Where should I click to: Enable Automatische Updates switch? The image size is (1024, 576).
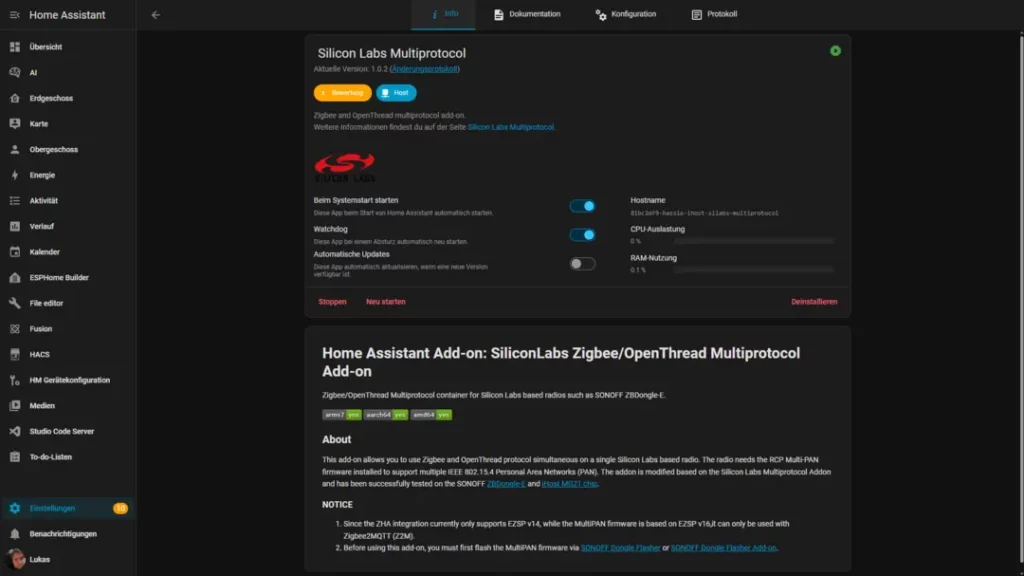coord(582,264)
